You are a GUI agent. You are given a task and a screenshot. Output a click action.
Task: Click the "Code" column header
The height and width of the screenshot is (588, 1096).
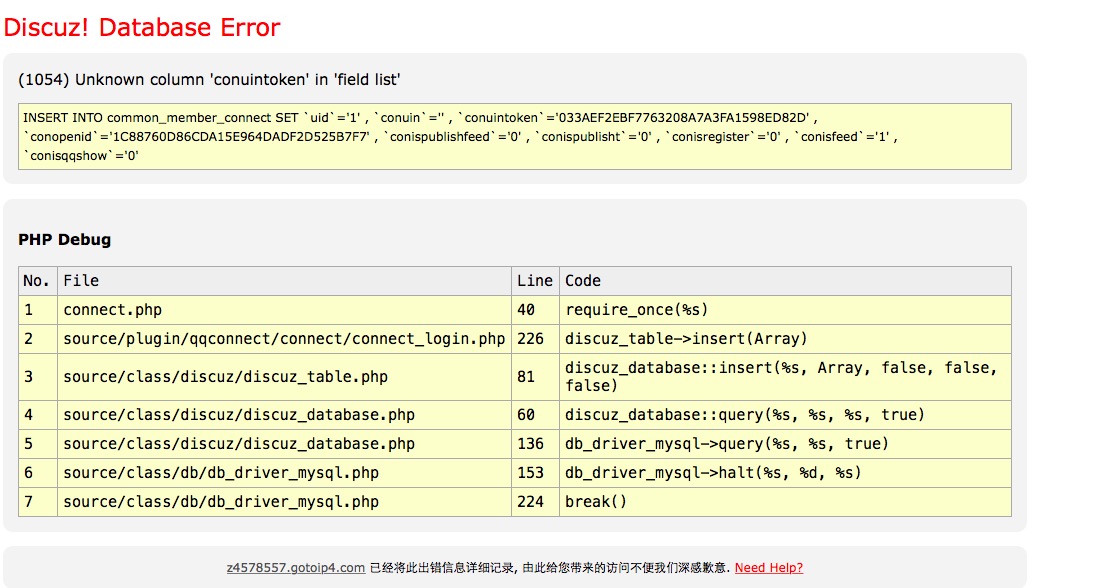point(583,281)
